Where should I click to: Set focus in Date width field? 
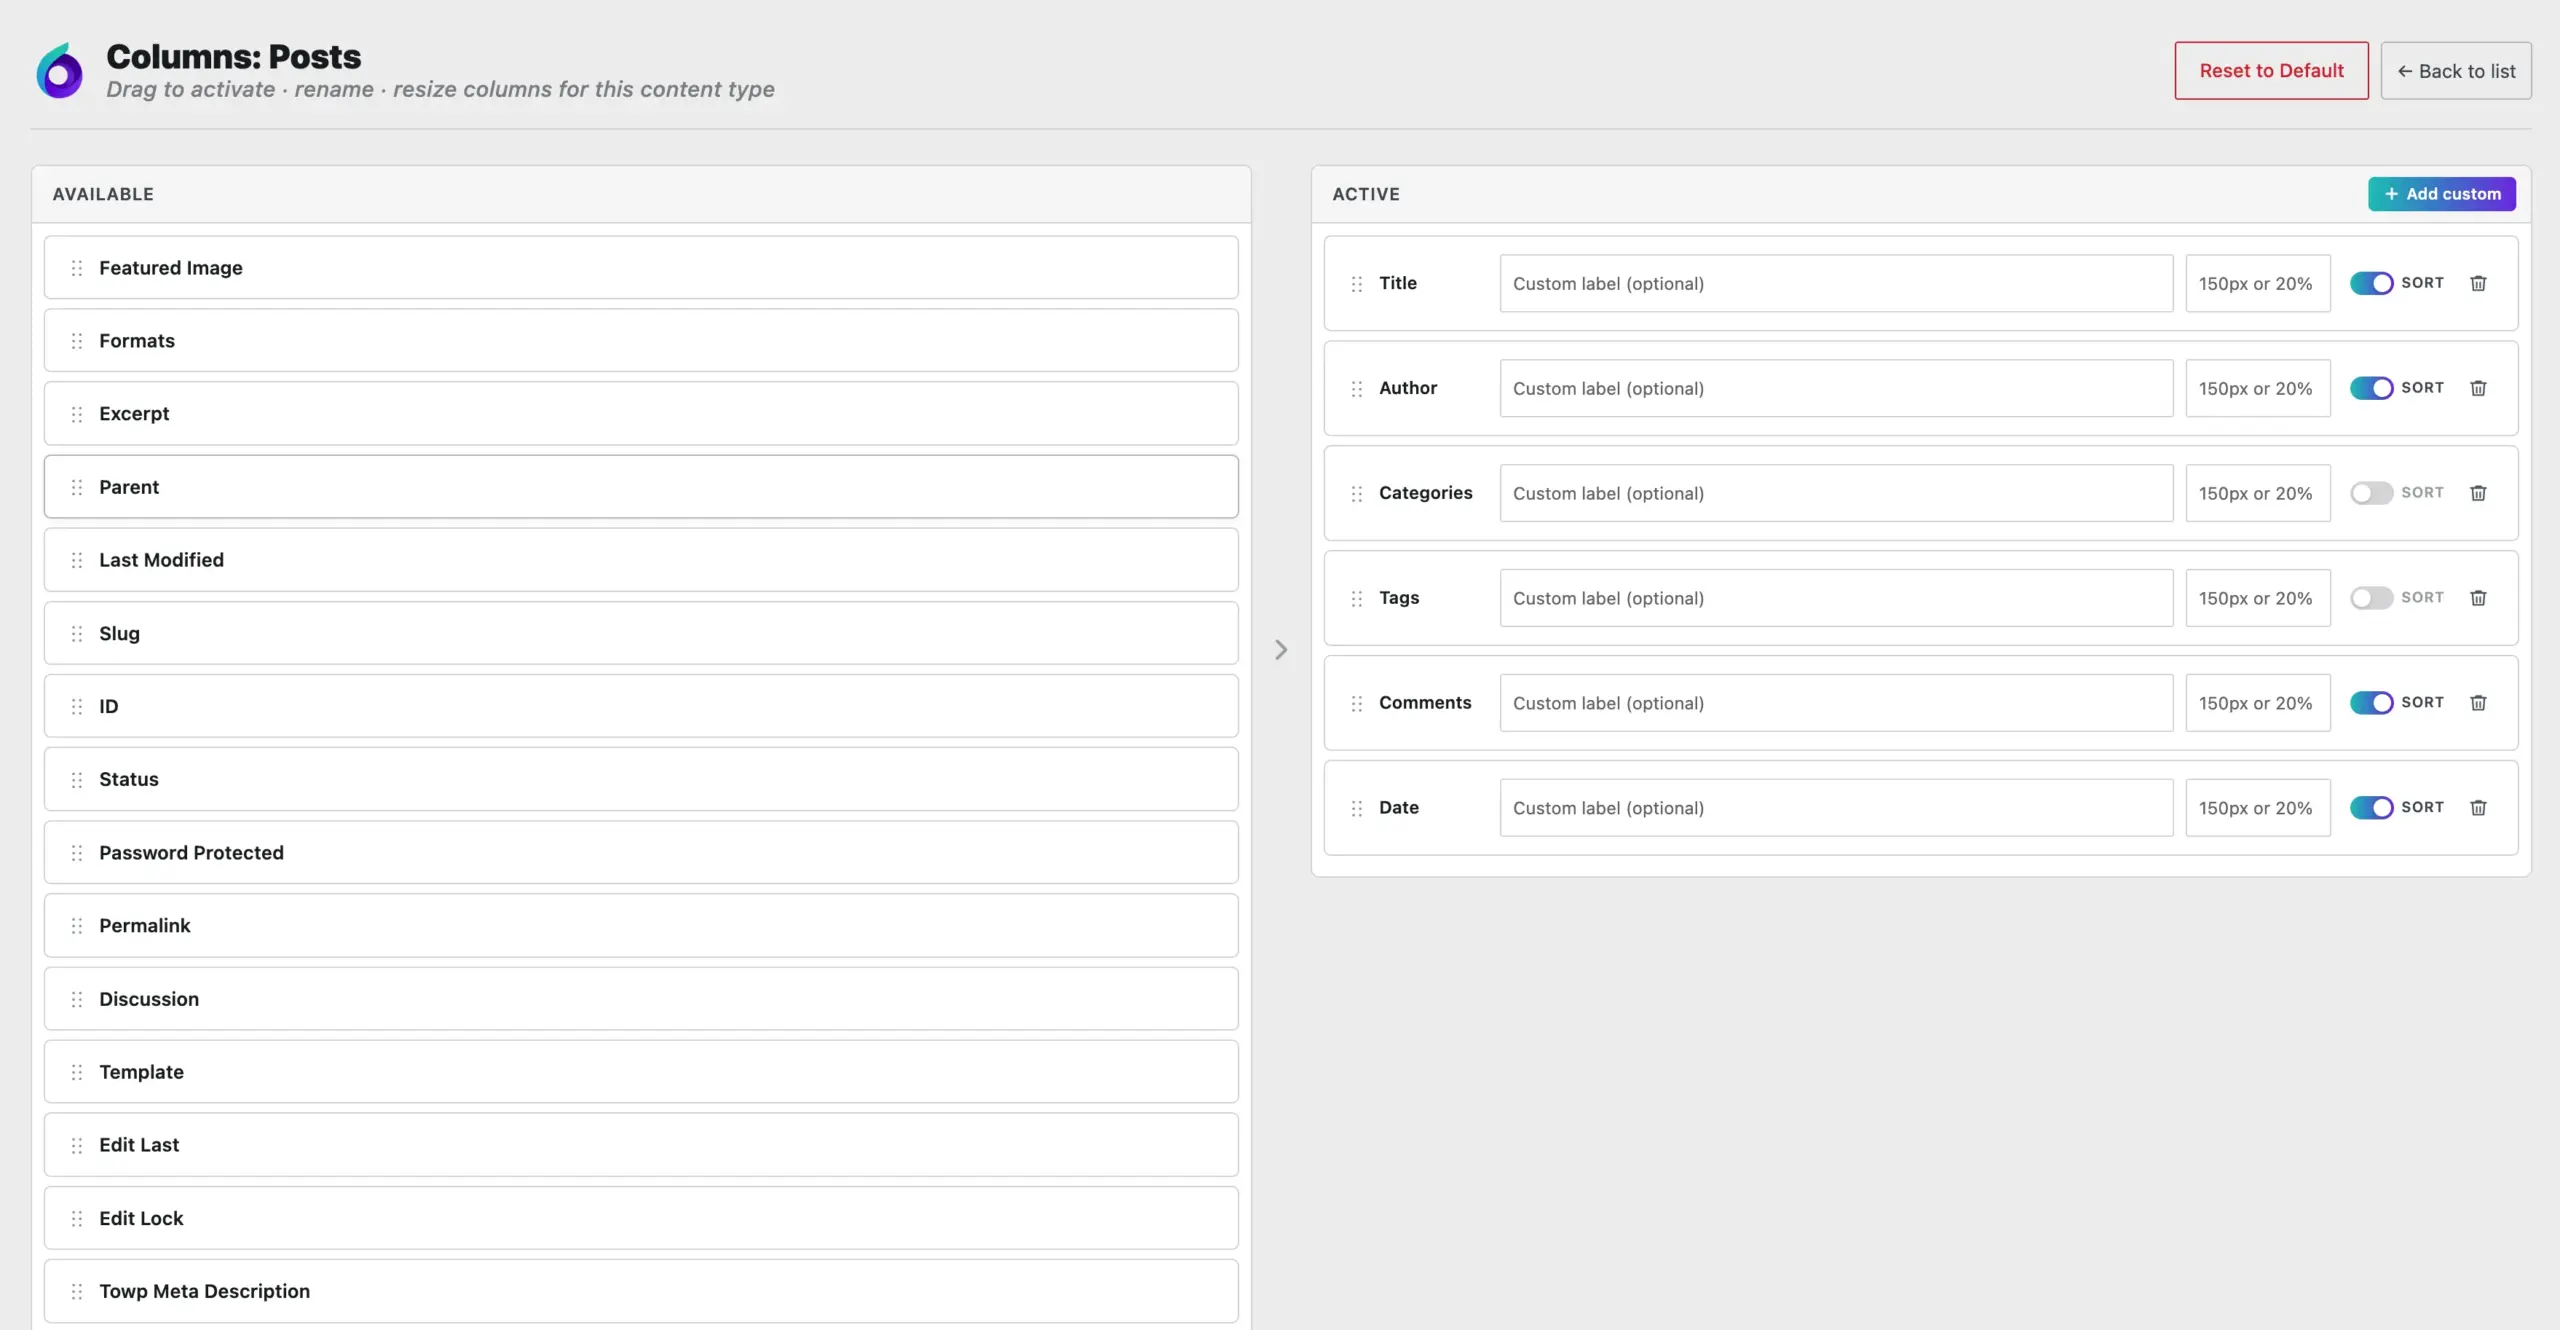pos(2258,808)
